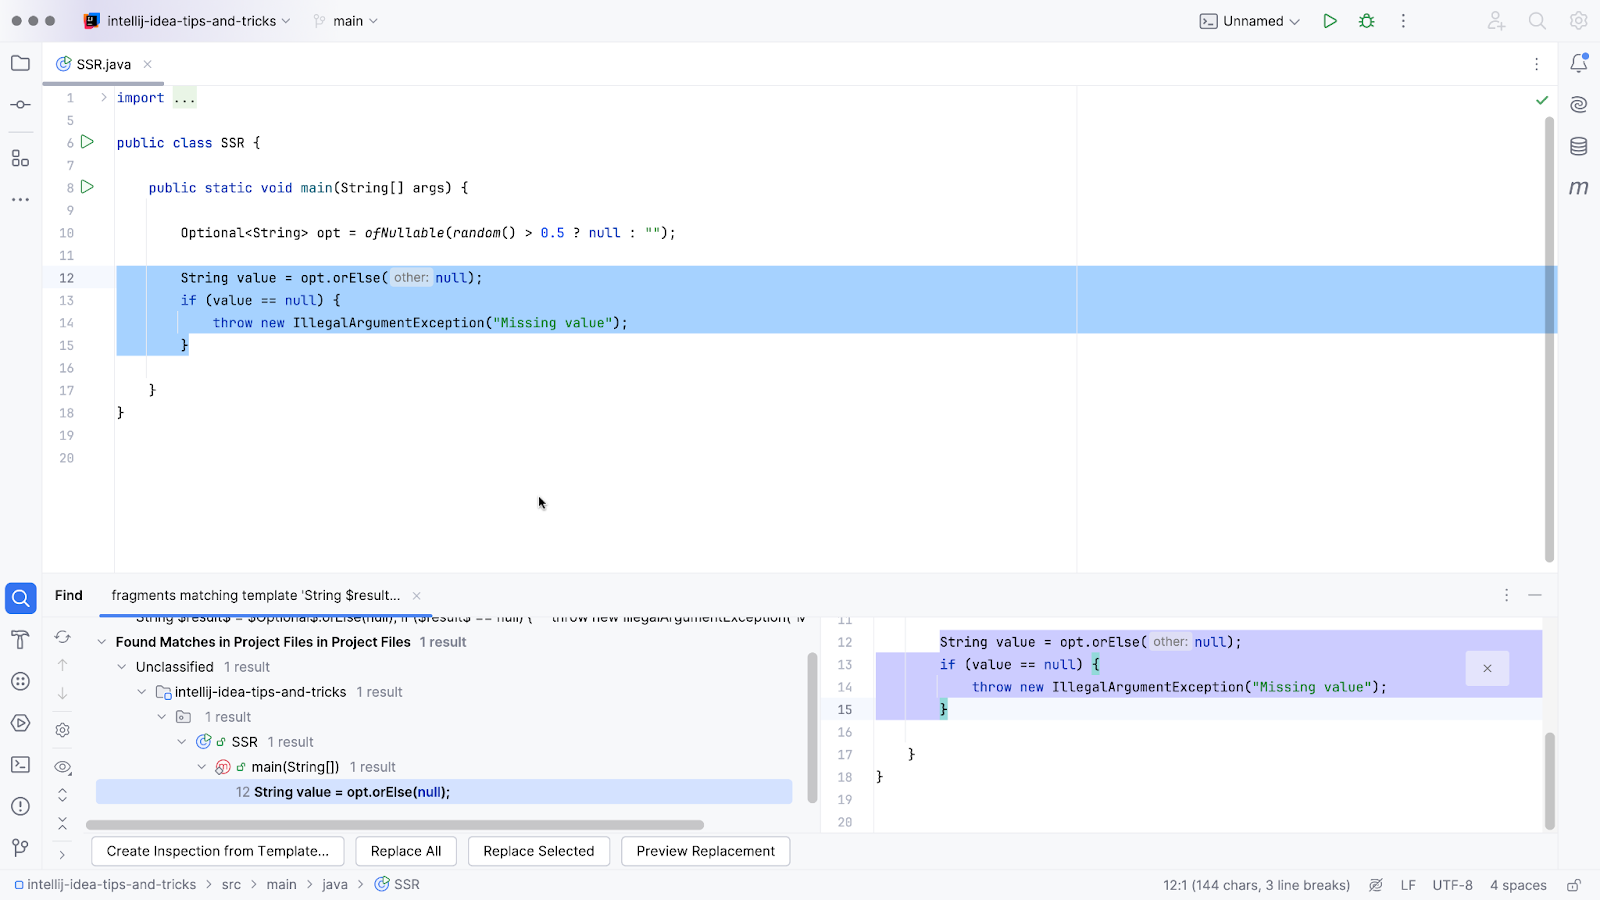Run the Unnamed configuration
Screen dimensions: 1600x900
(1330, 21)
